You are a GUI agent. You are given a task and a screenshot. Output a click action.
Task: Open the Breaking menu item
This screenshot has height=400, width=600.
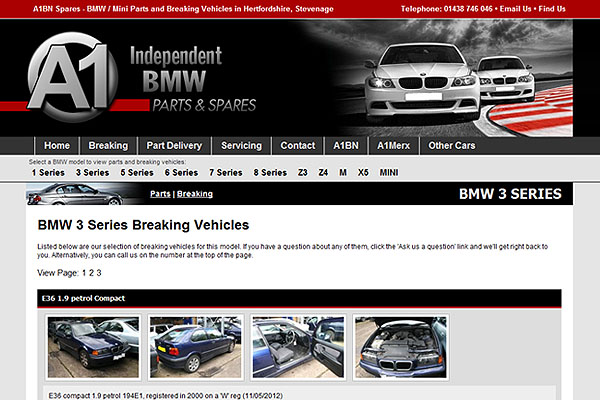[108, 146]
